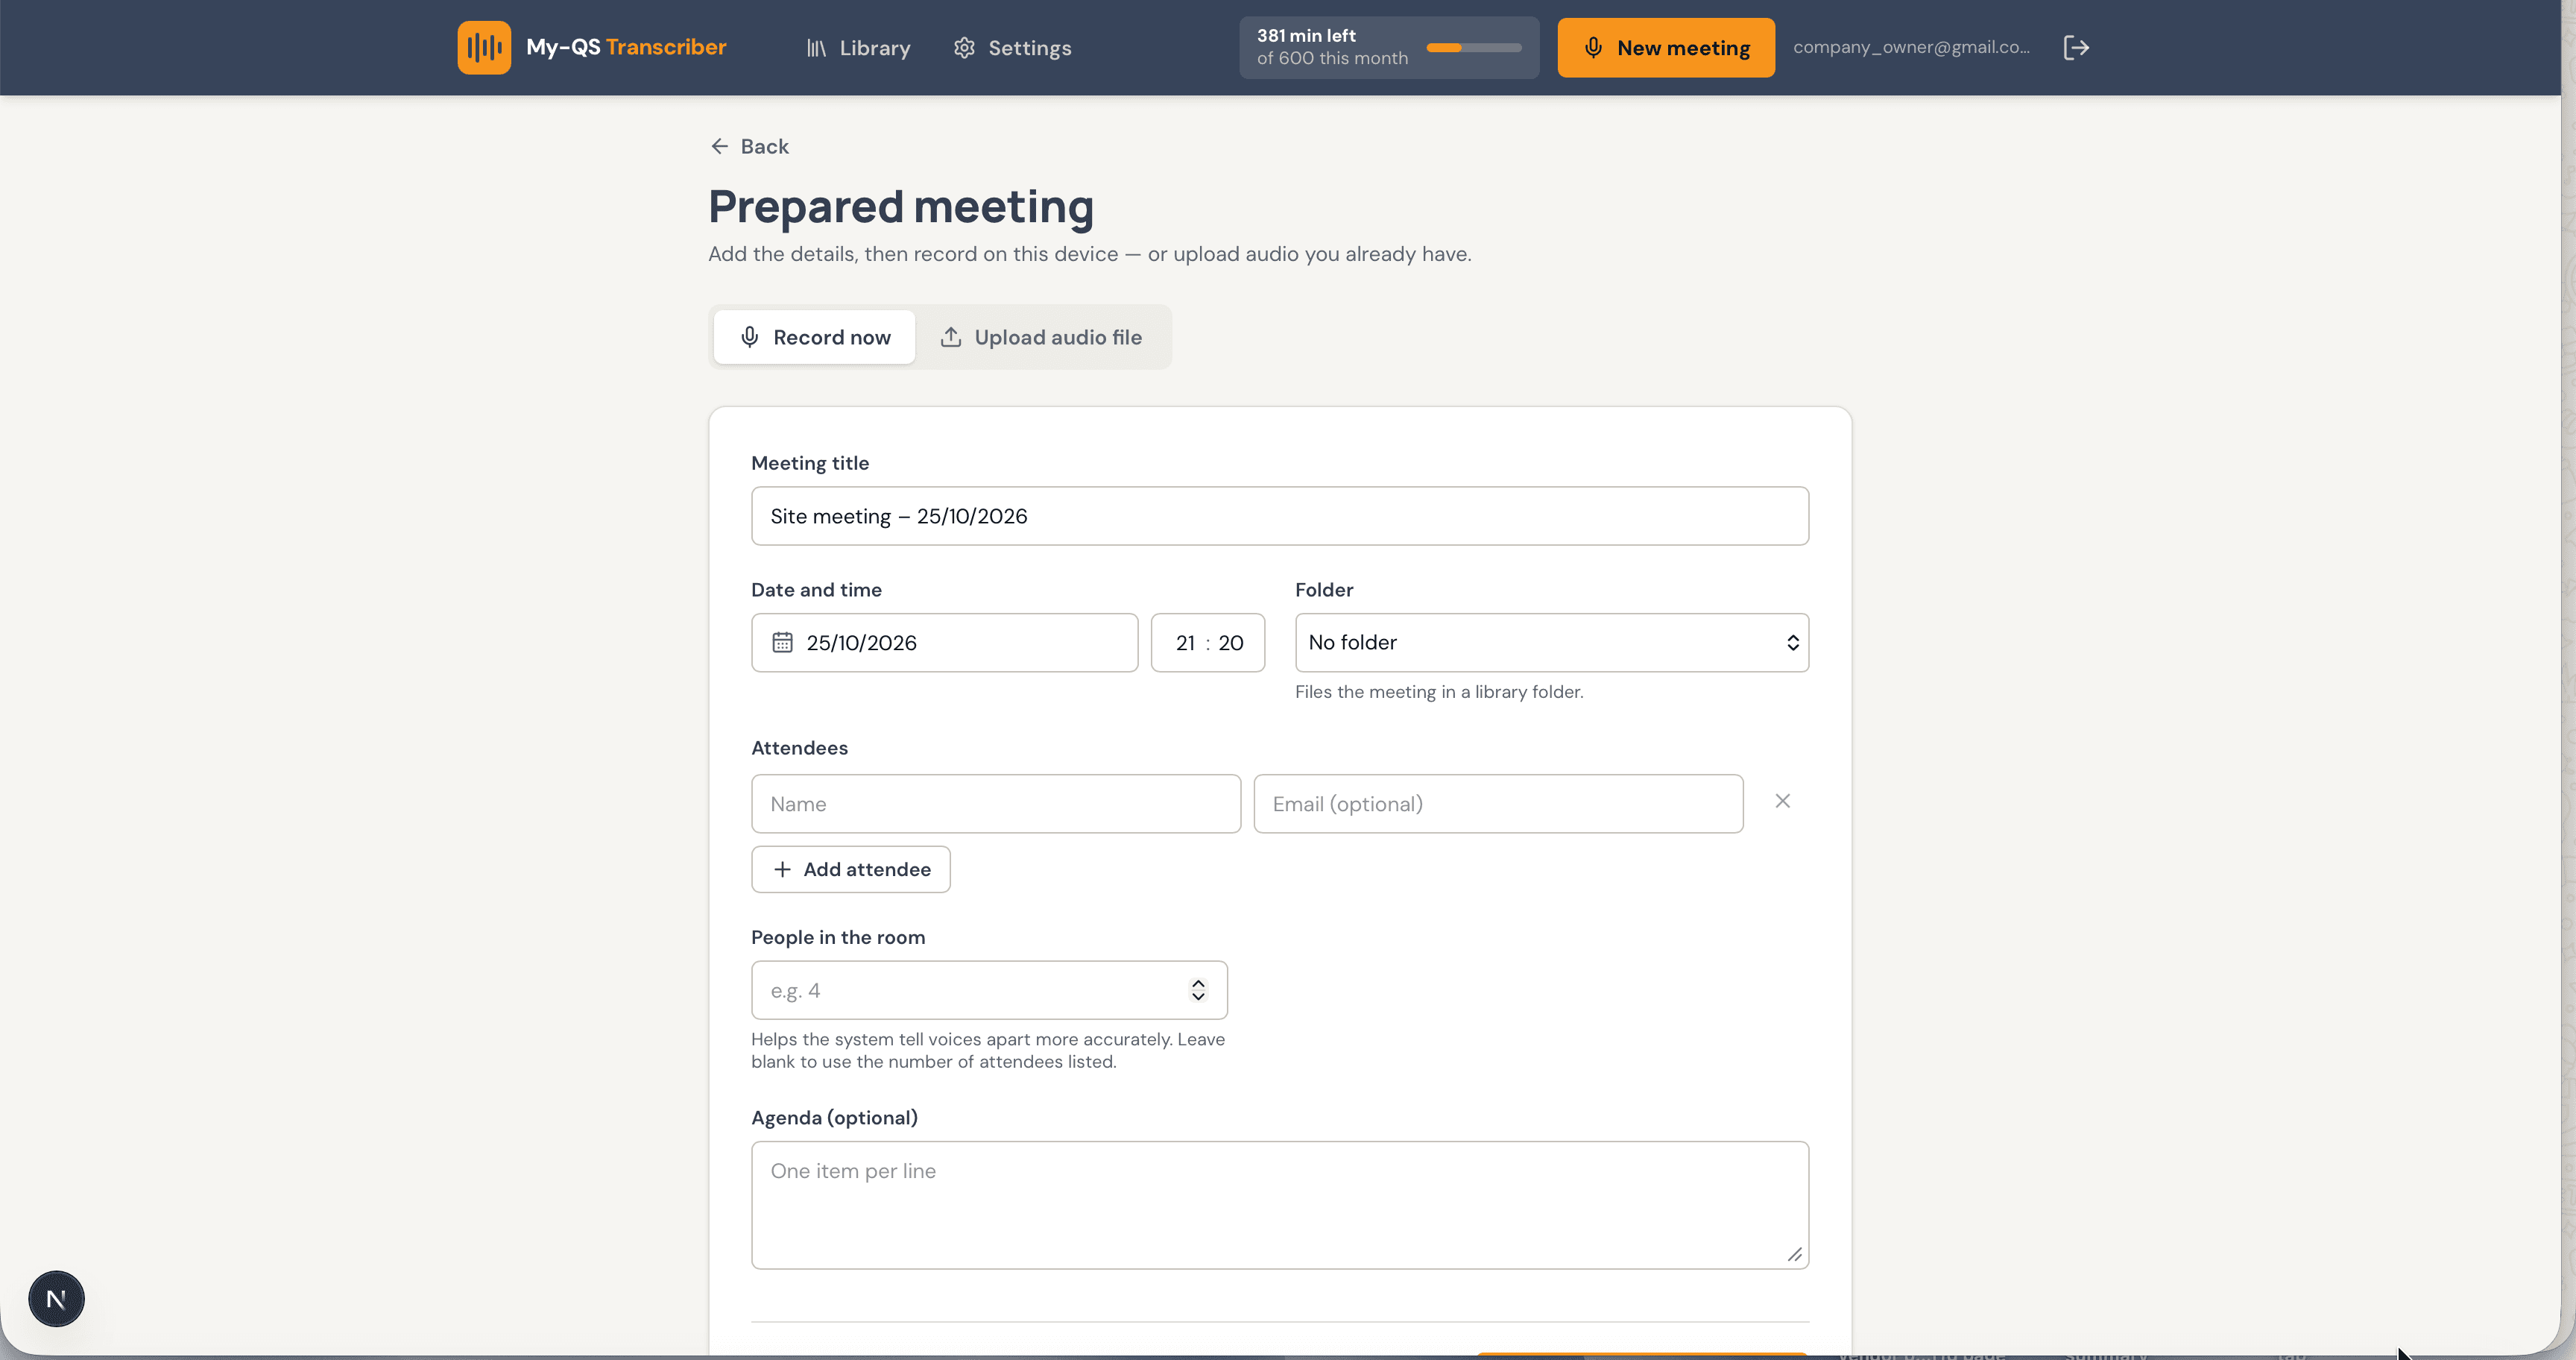
Task: Click the Library books icon
Action: 816,48
